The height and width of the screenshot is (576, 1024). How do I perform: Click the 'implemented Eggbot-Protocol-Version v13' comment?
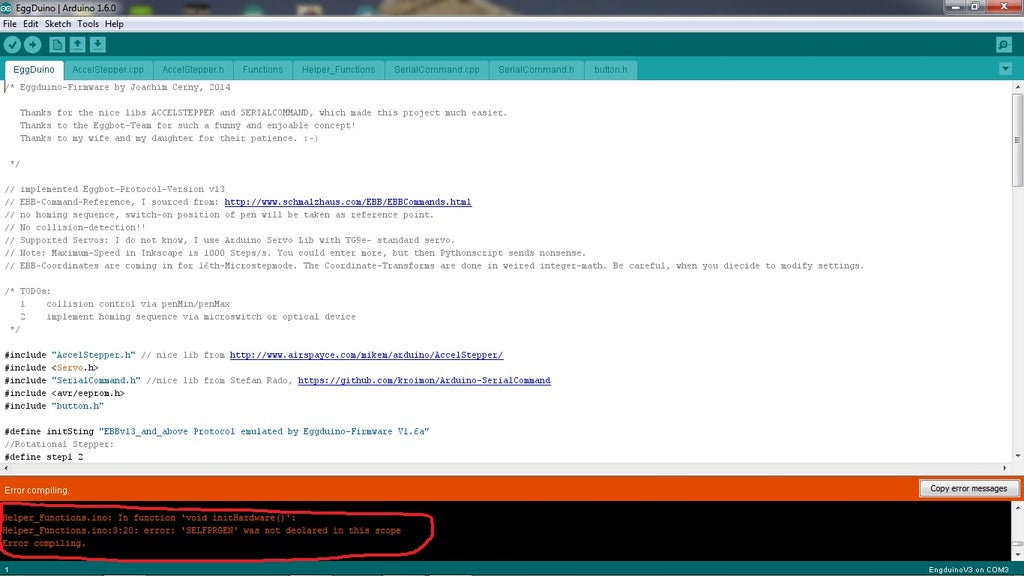tap(114, 189)
